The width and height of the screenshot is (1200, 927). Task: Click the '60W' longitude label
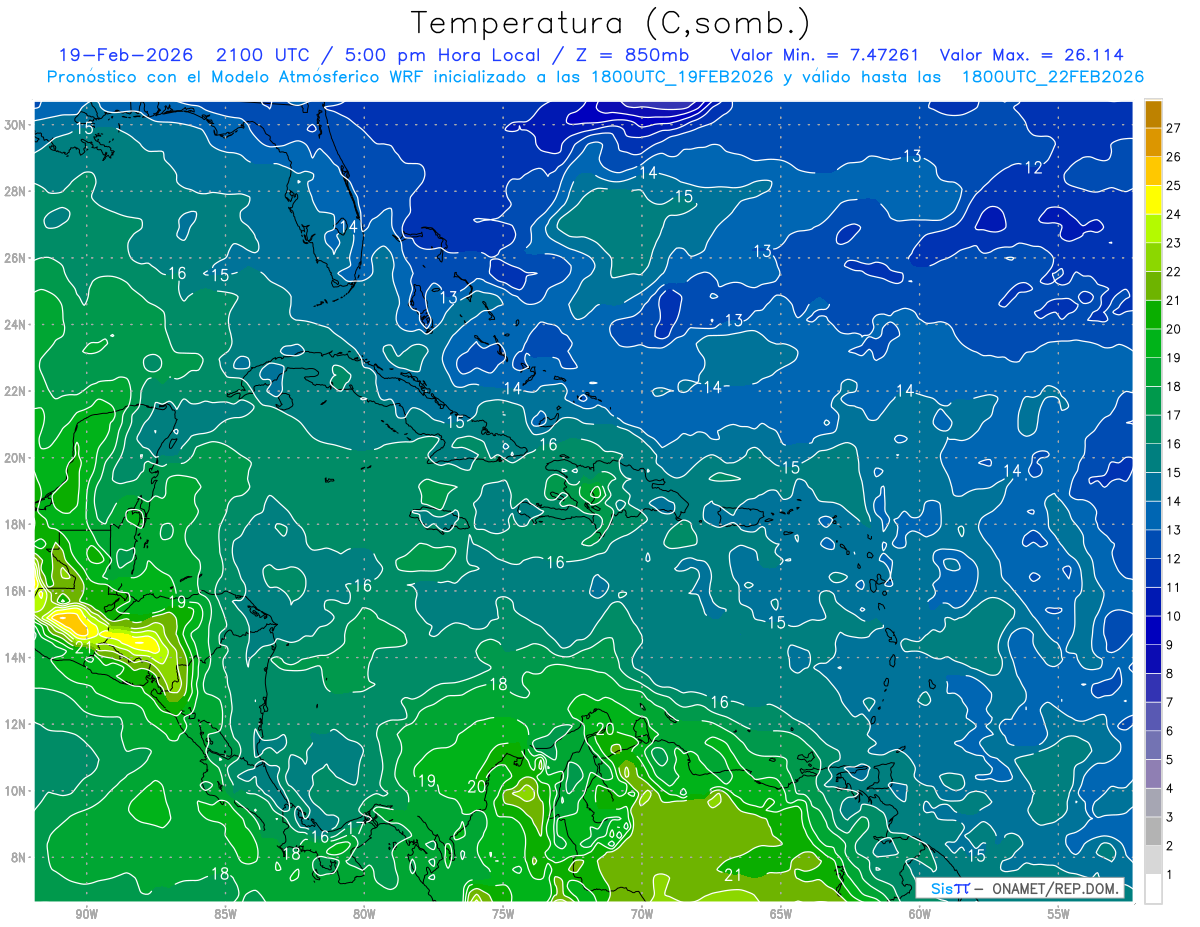pos(920,915)
